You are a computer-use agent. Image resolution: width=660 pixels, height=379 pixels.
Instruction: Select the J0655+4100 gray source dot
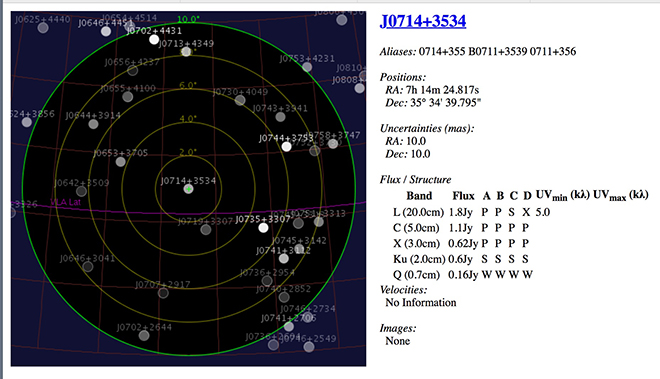128,97
